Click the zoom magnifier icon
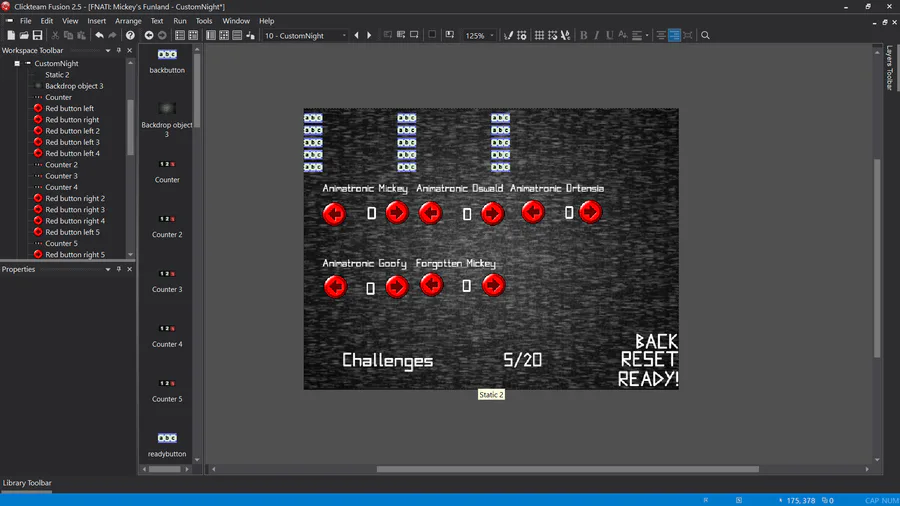Image resolution: width=900 pixels, height=506 pixels. 705,36
